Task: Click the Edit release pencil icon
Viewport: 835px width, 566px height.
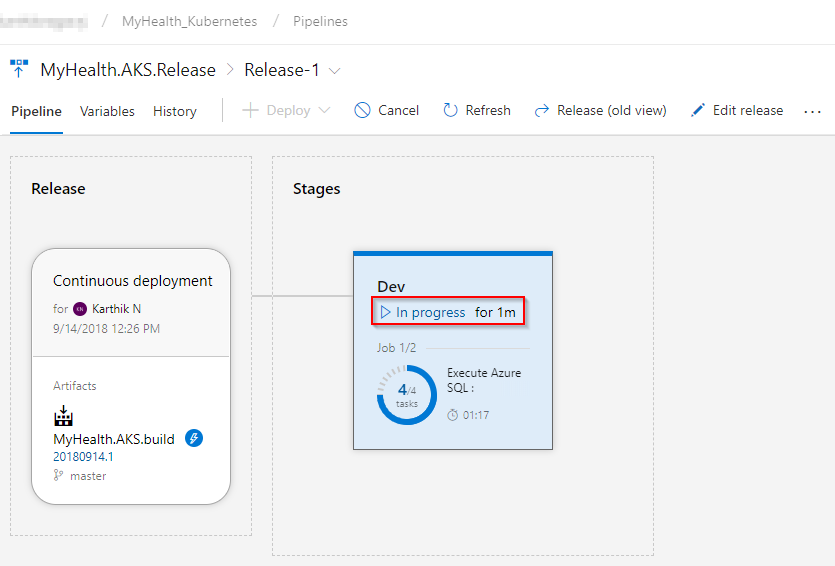Action: click(698, 110)
